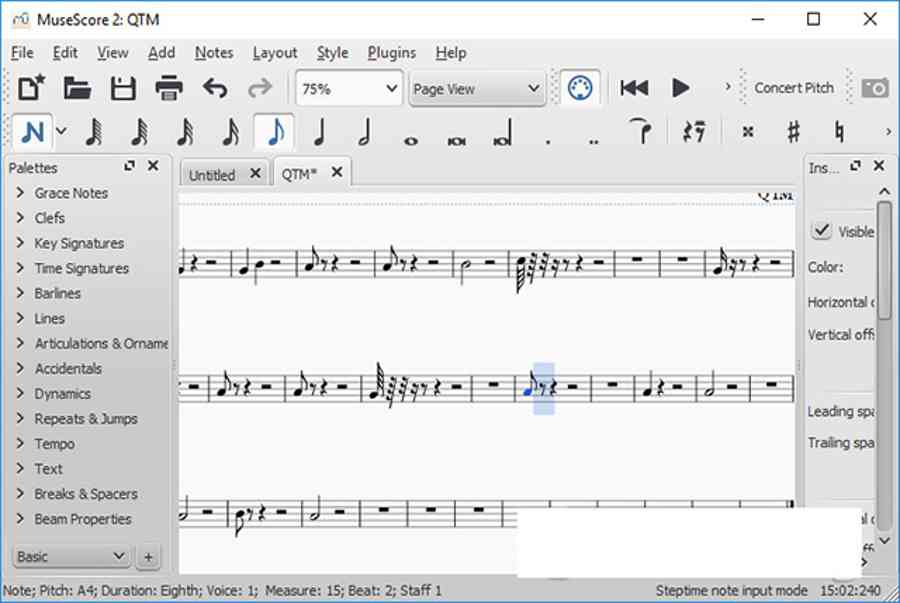Viewport: 900px width, 603px height.
Task: Create a new score
Action: tap(31, 88)
